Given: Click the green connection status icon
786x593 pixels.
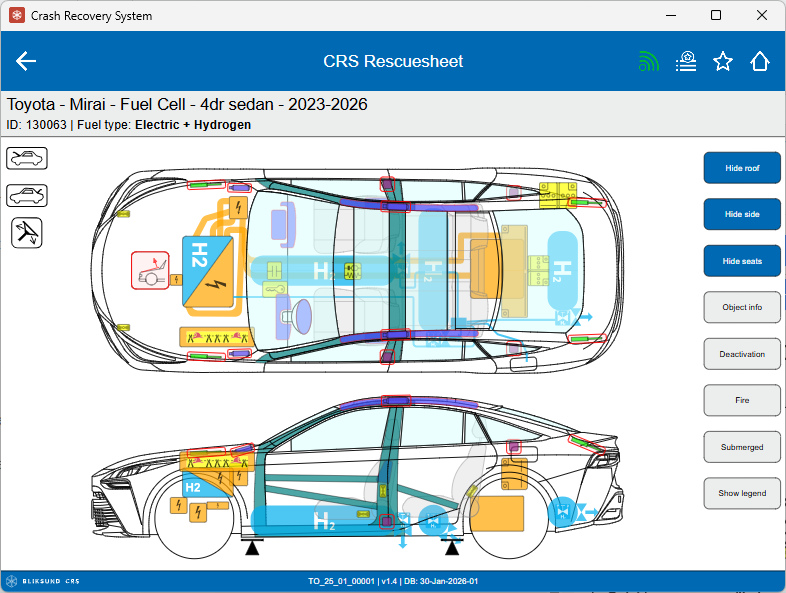Looking at the screenshot, I should click(649, 61).
